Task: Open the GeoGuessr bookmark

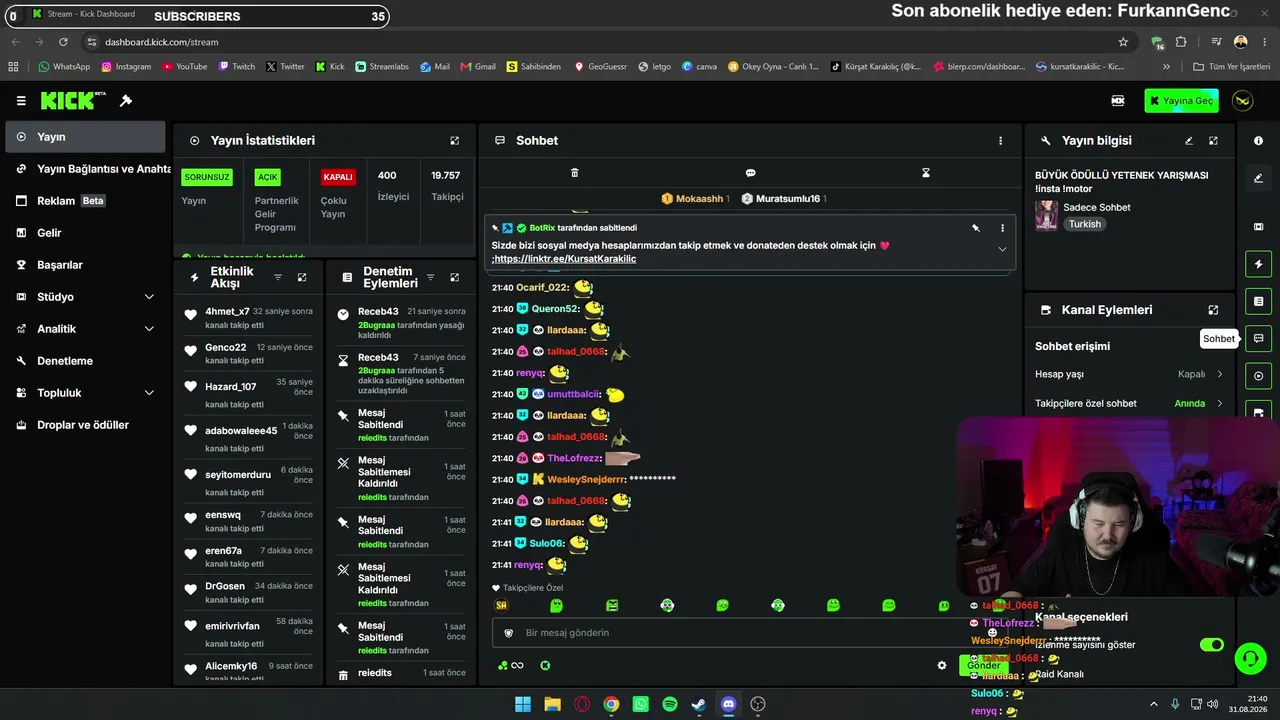Action: coord(600,67)
